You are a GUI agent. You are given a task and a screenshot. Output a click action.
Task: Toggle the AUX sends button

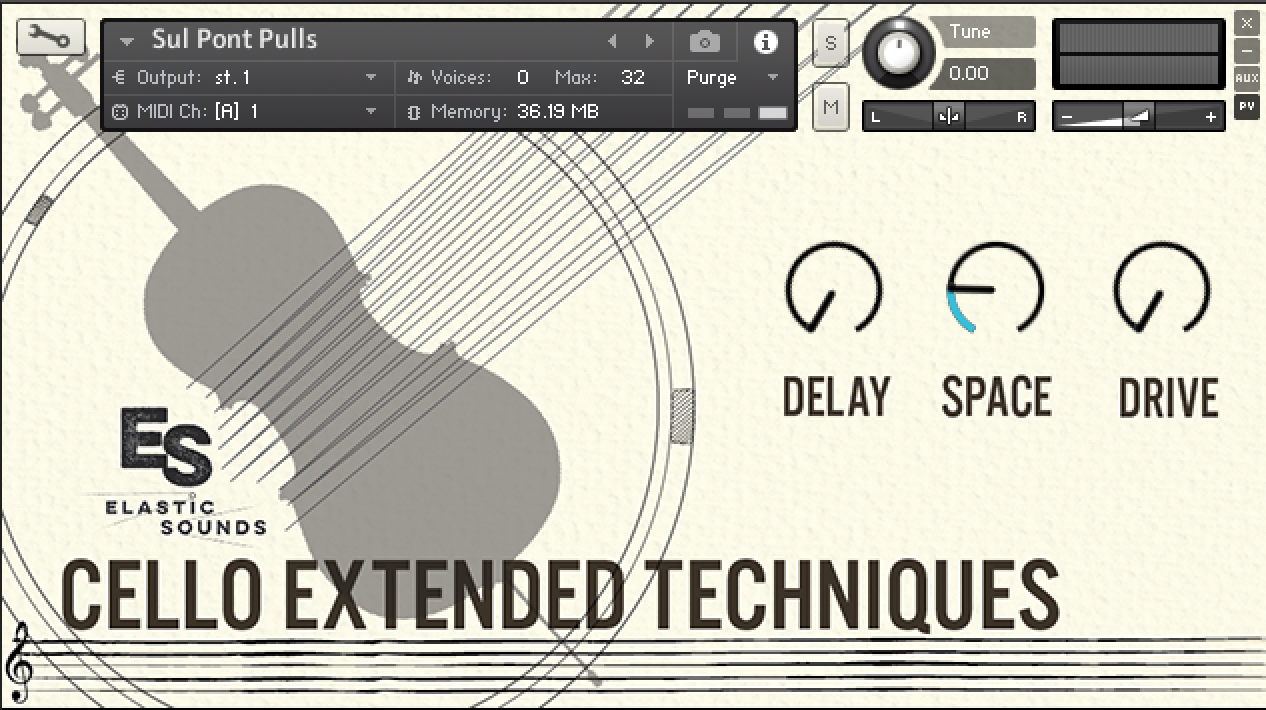coord(1246,78)
